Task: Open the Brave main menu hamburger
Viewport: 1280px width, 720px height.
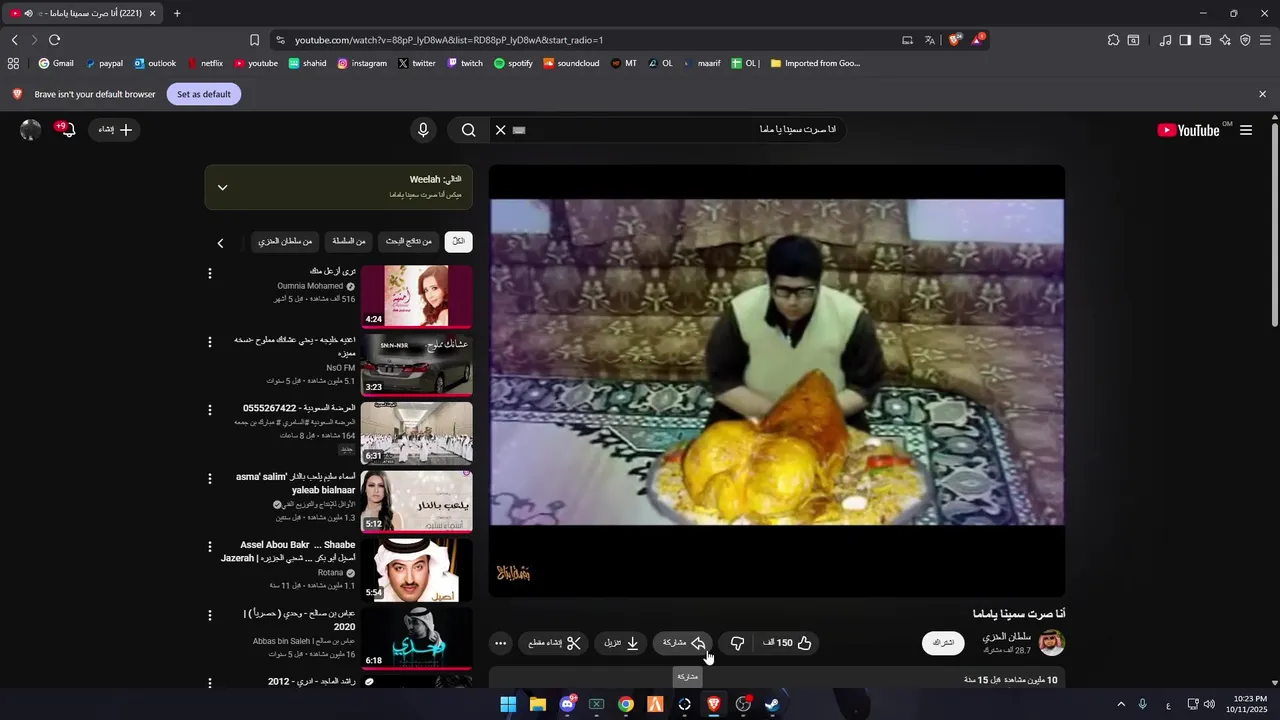Action: (x=1266, y=40)
